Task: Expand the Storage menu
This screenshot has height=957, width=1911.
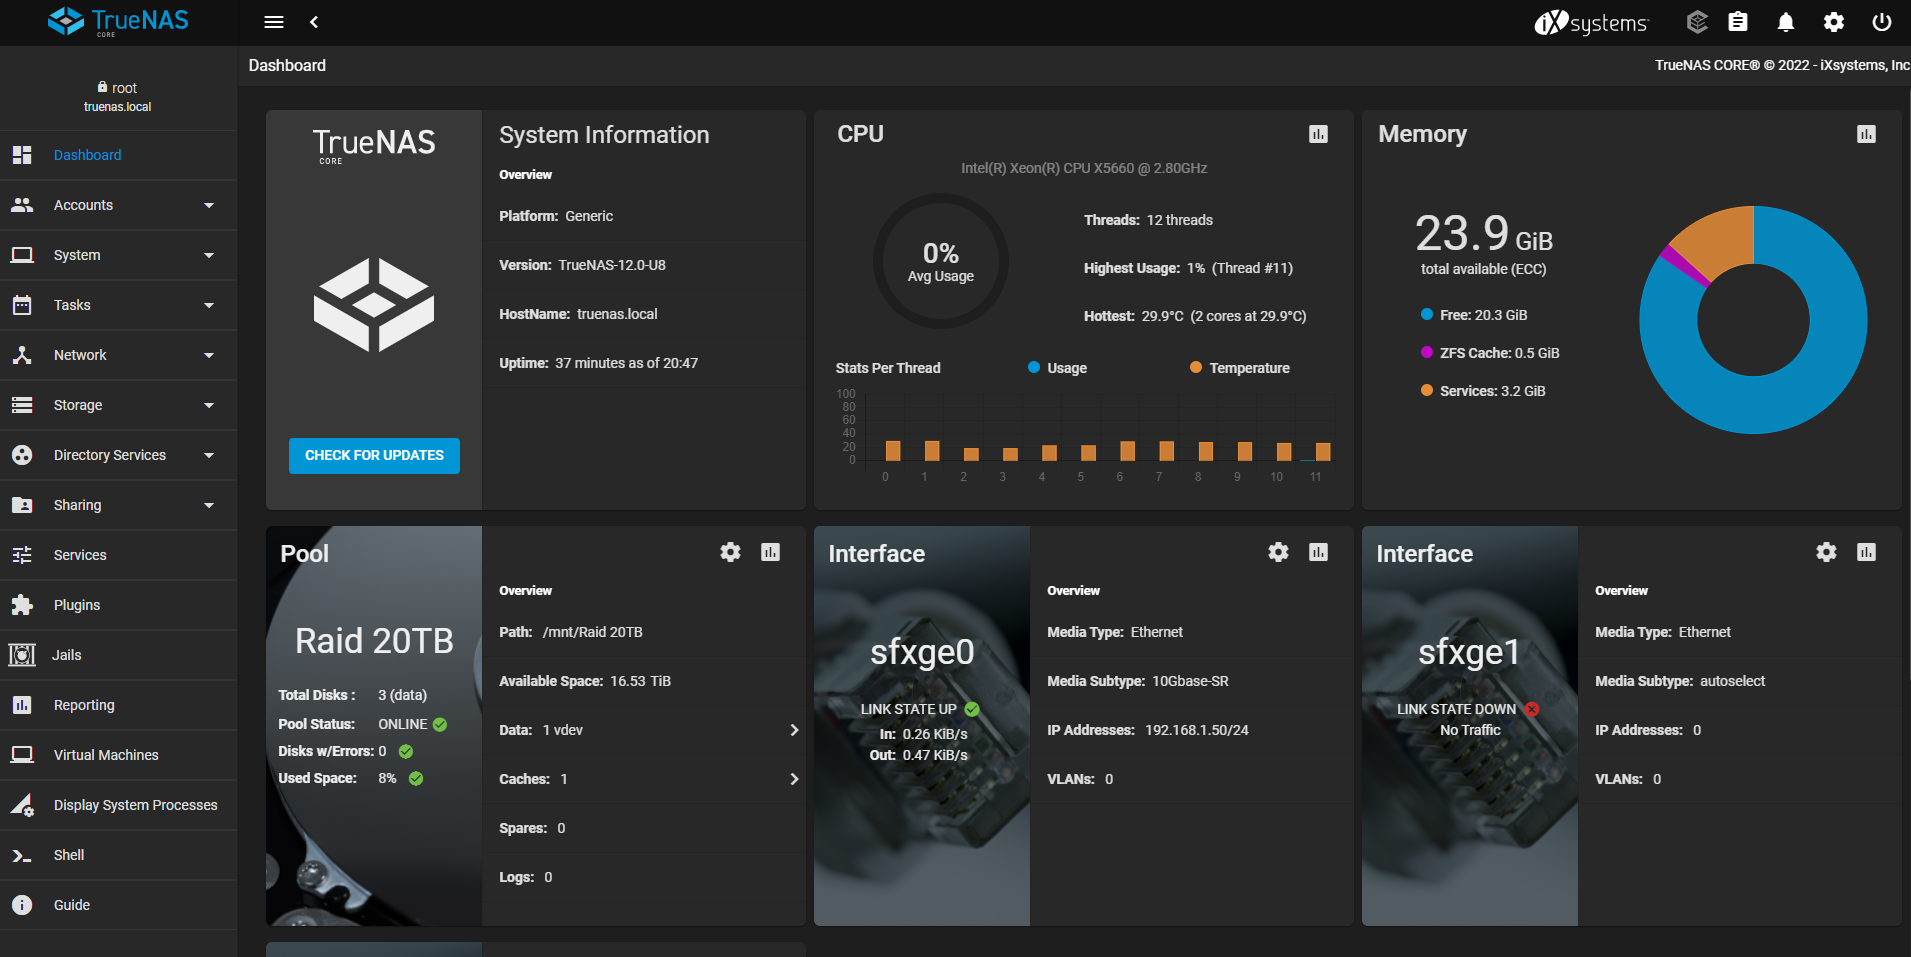Action: tap(118, 405)
